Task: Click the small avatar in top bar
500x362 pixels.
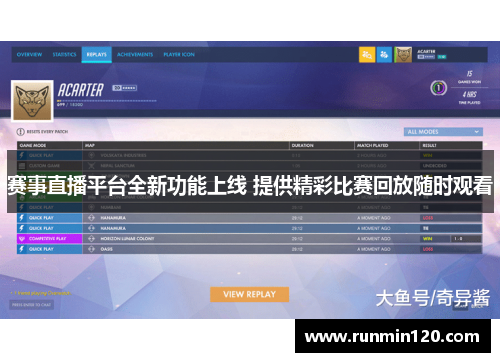Action: (x=403, y=55)
